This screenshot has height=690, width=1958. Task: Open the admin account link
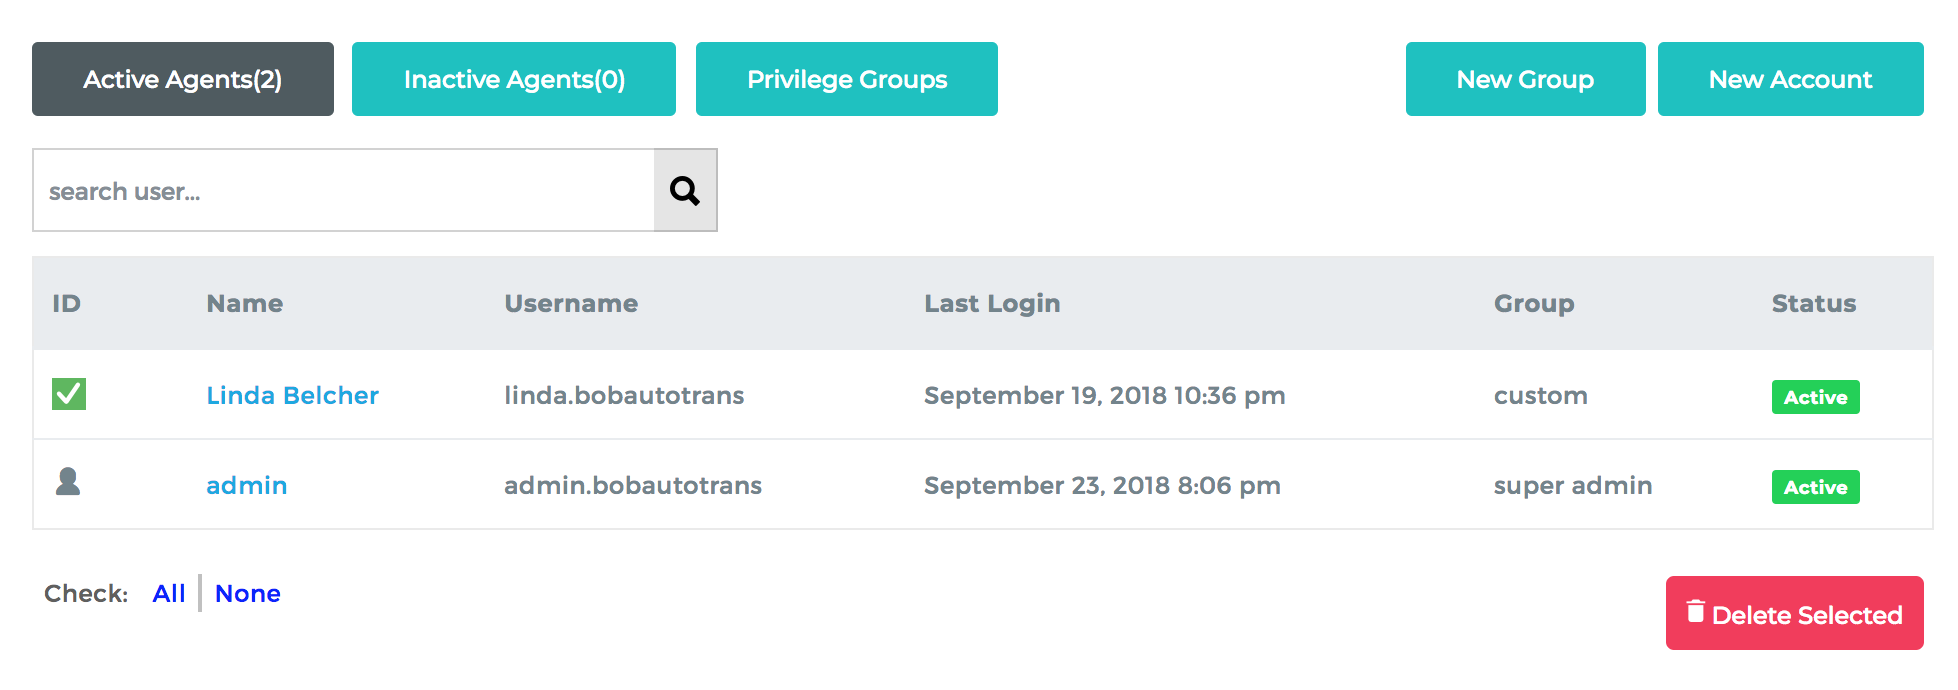pos(246,485)
